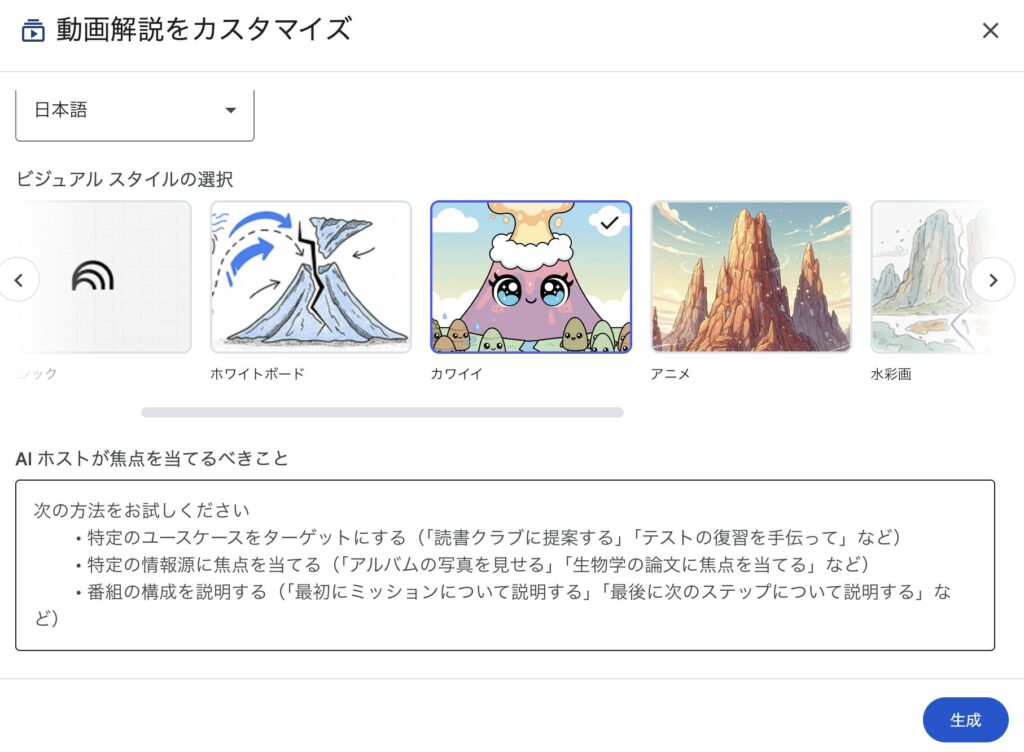1024x752 pixels.
Task: Click the ビジュアル スタイルの選択 heading
Action: pyautogui.click(x=124, y=180)
